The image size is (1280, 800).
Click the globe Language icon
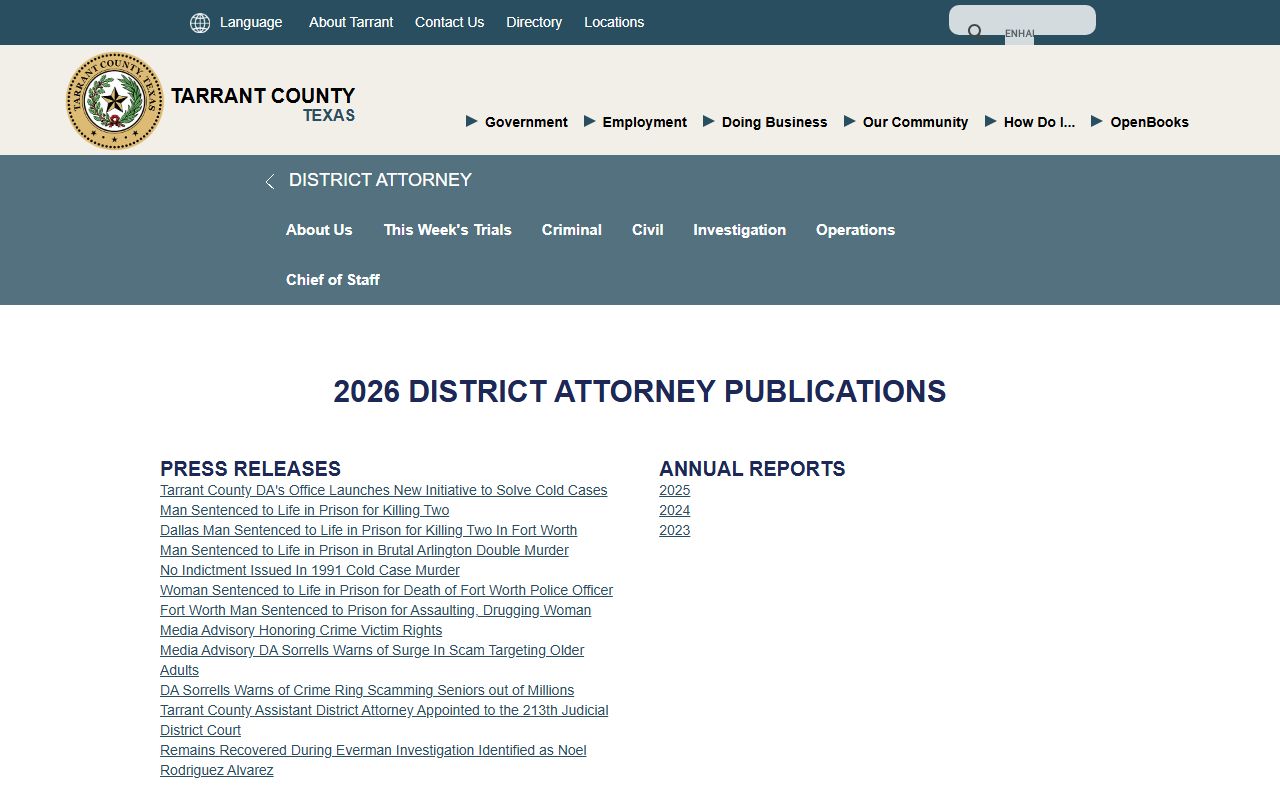coord(200,23)
